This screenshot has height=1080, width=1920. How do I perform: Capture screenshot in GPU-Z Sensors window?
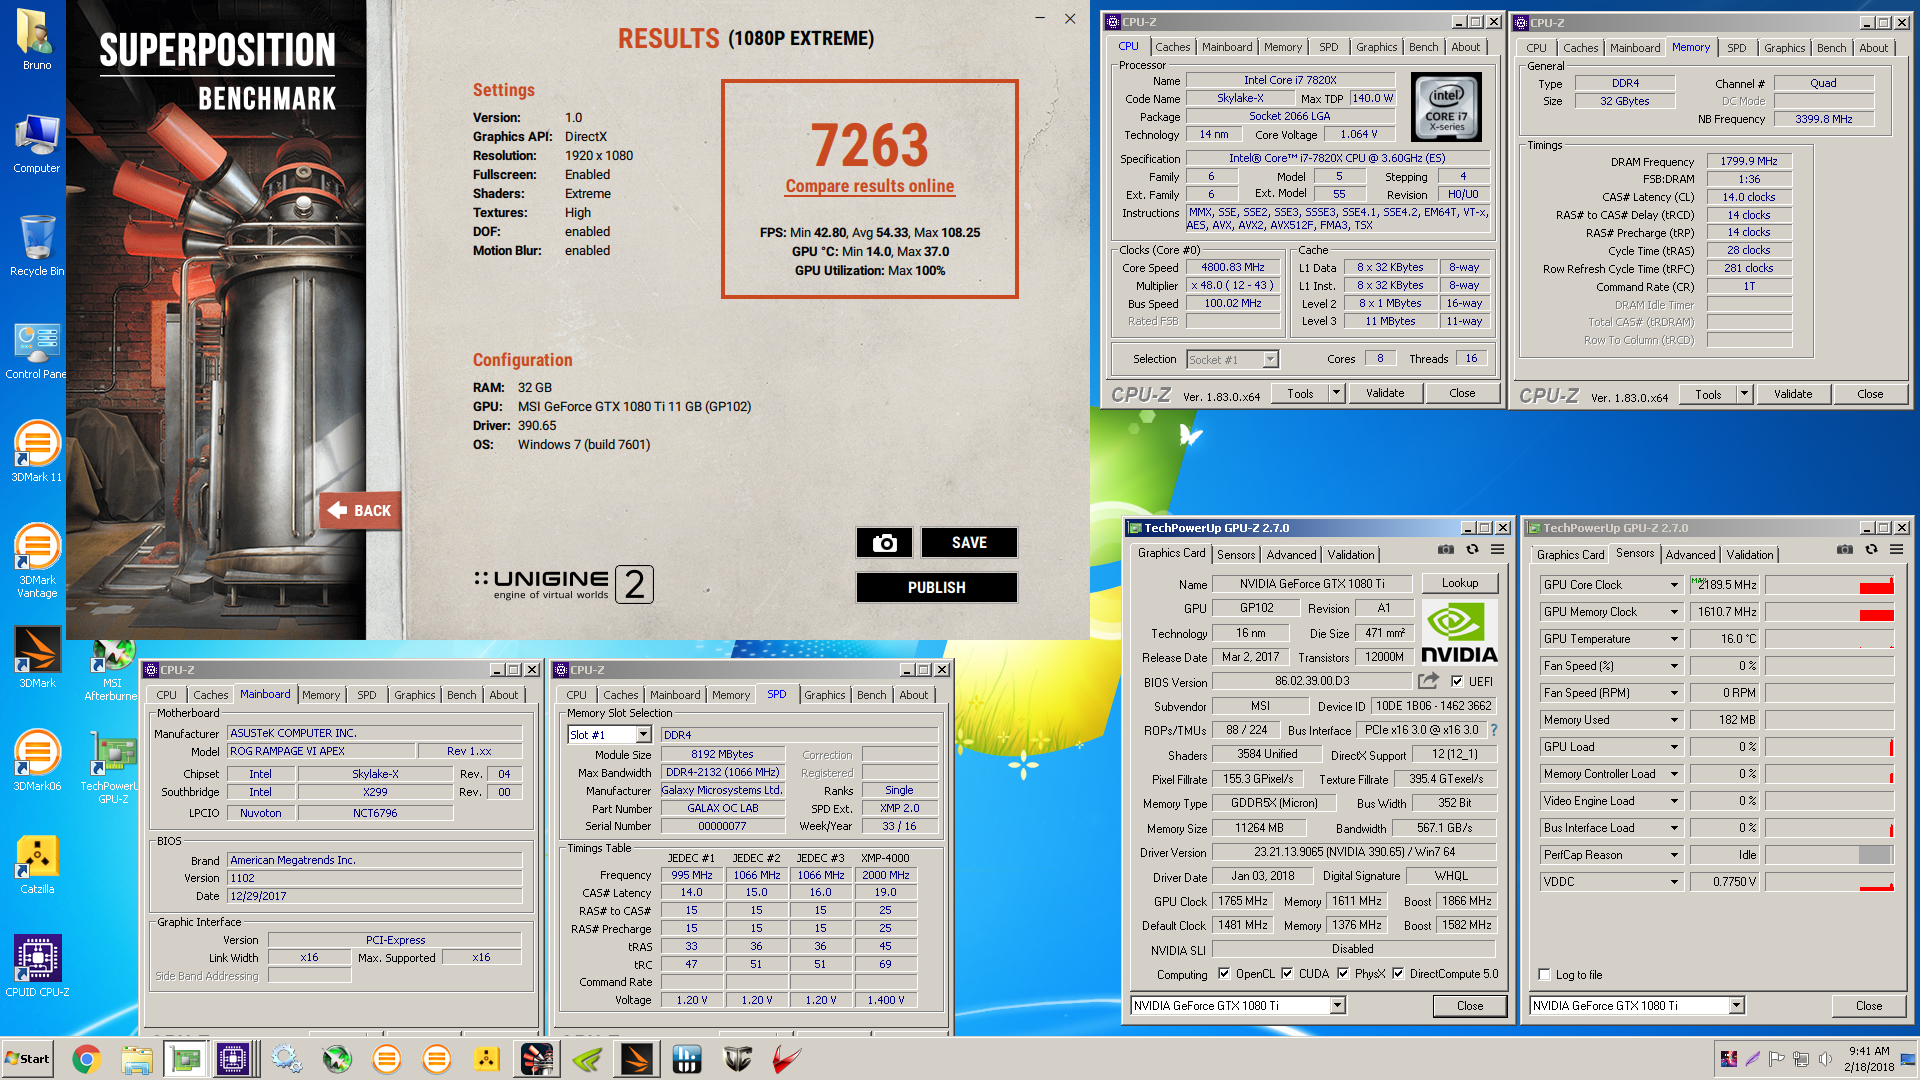coord(1845,549)
